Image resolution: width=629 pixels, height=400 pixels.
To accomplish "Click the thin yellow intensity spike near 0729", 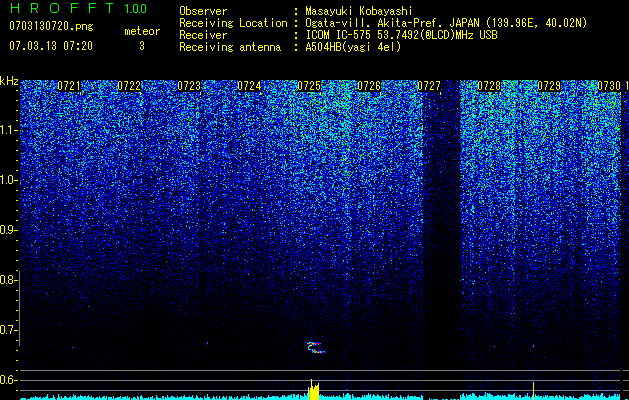I will click(534, 391).
